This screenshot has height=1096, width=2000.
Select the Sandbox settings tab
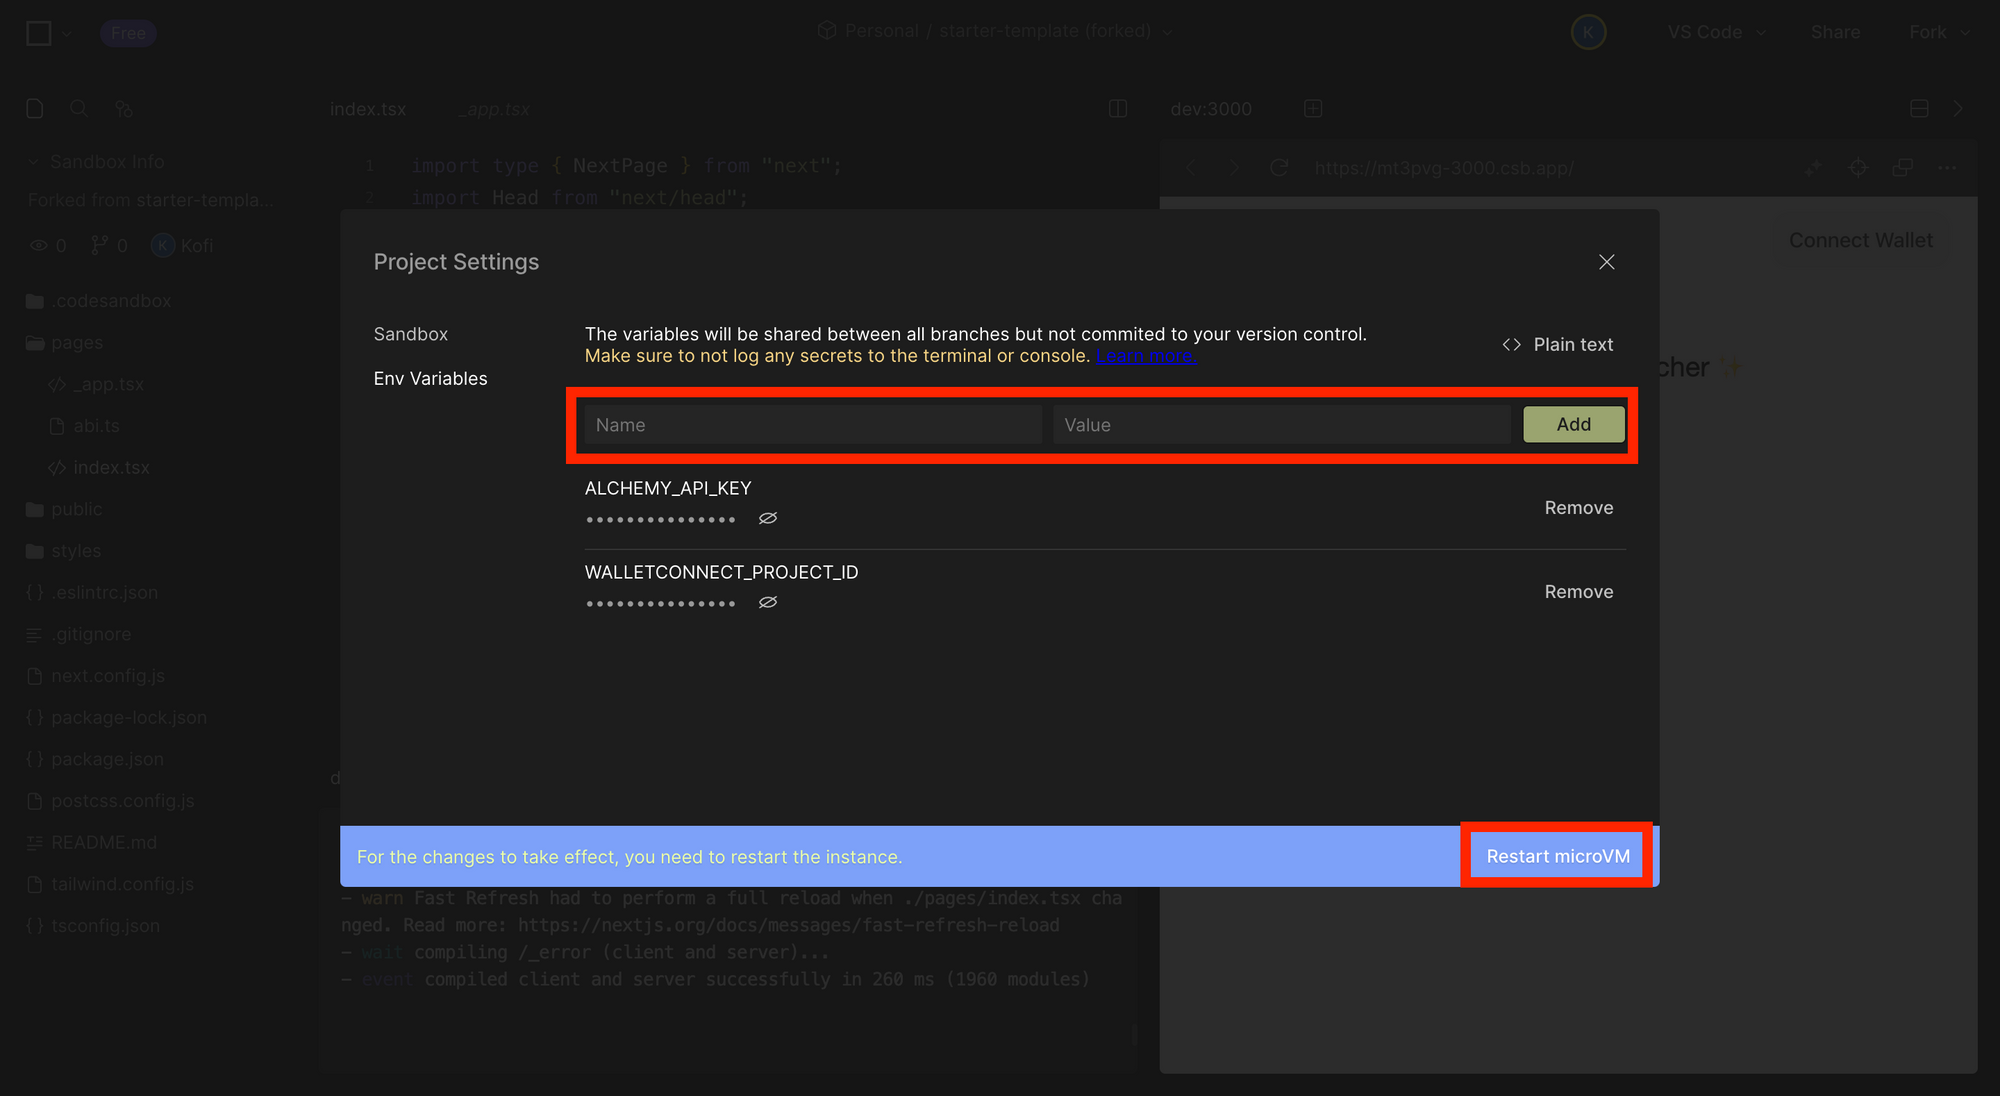410,334
